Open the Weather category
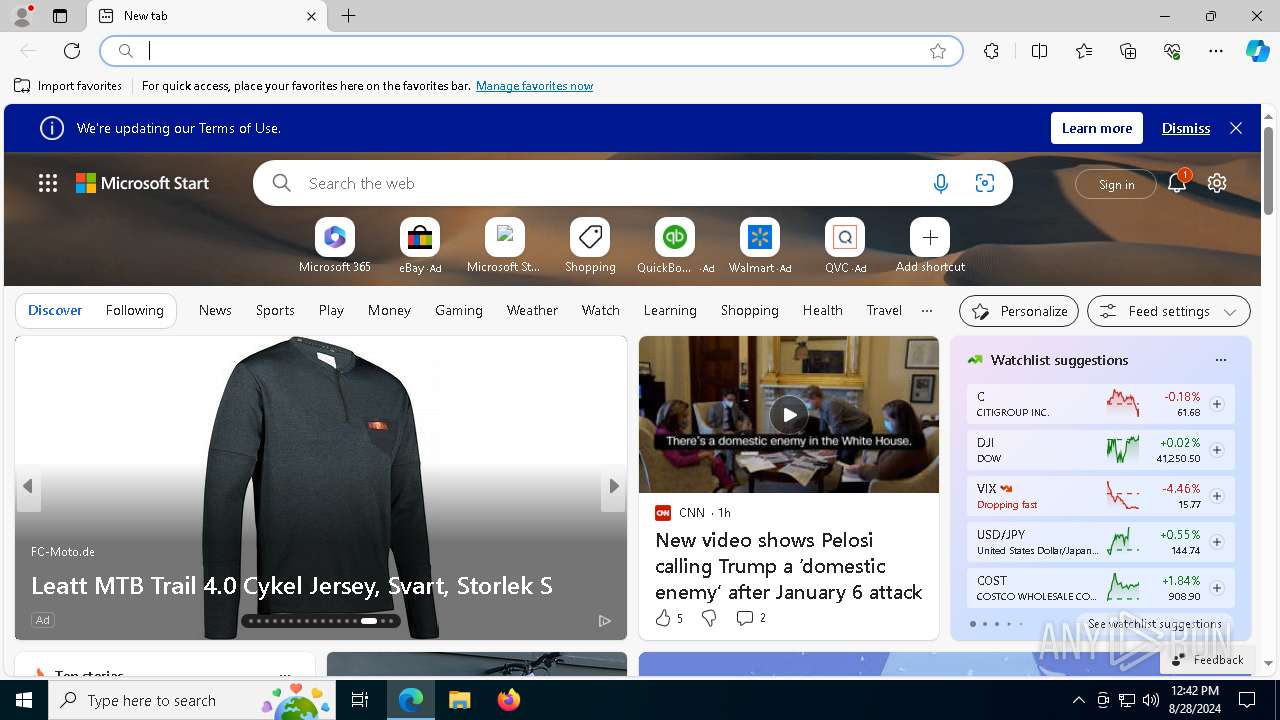 click(532, 311)
